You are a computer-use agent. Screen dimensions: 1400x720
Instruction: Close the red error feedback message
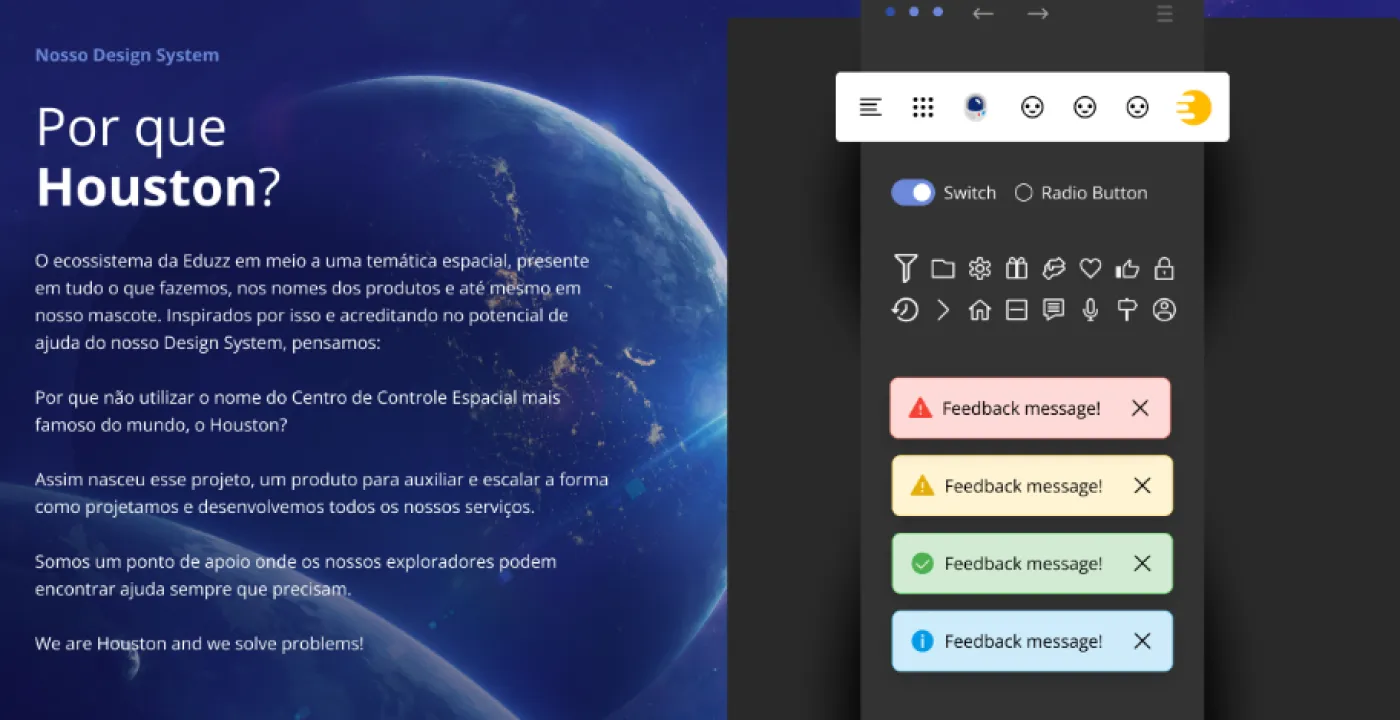click(x=1140, y=408)
